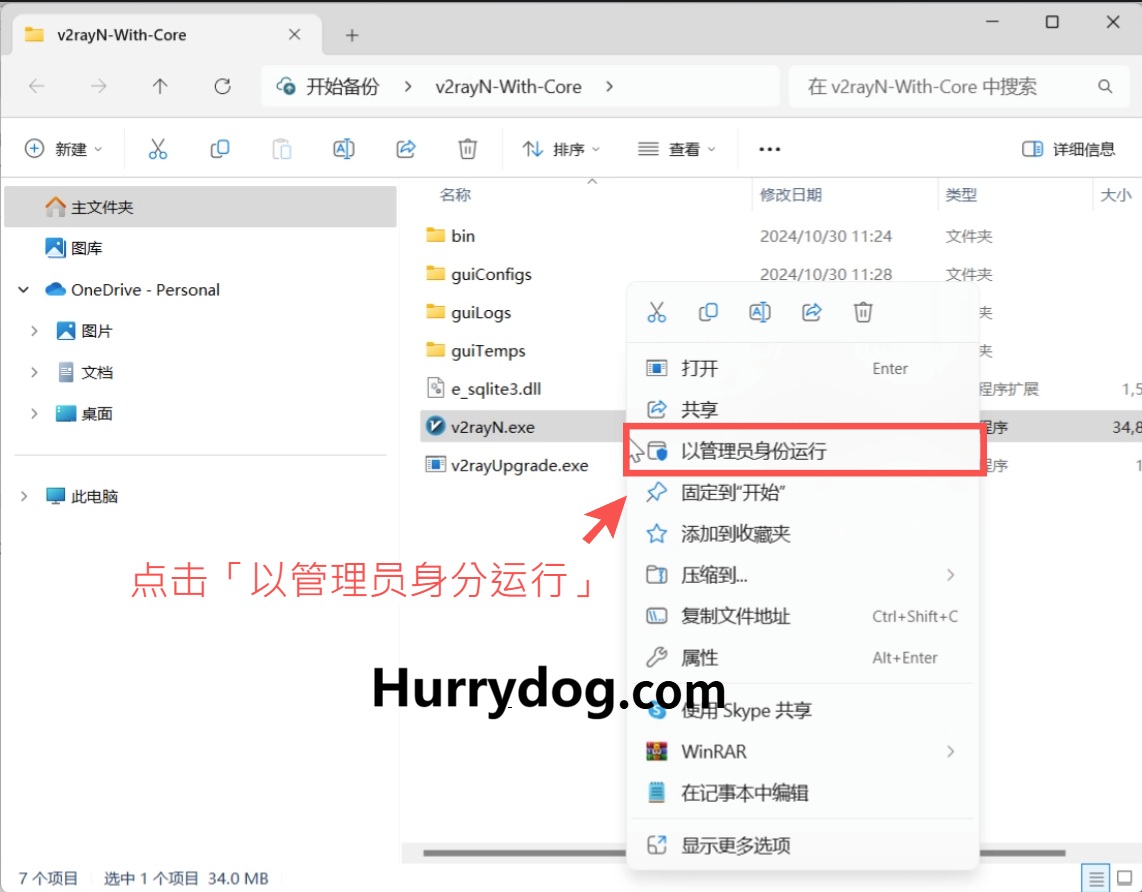This screenshot has width=1142, height=892.
Task: Click the cut icon in the context menu
Action: [656, 312]
